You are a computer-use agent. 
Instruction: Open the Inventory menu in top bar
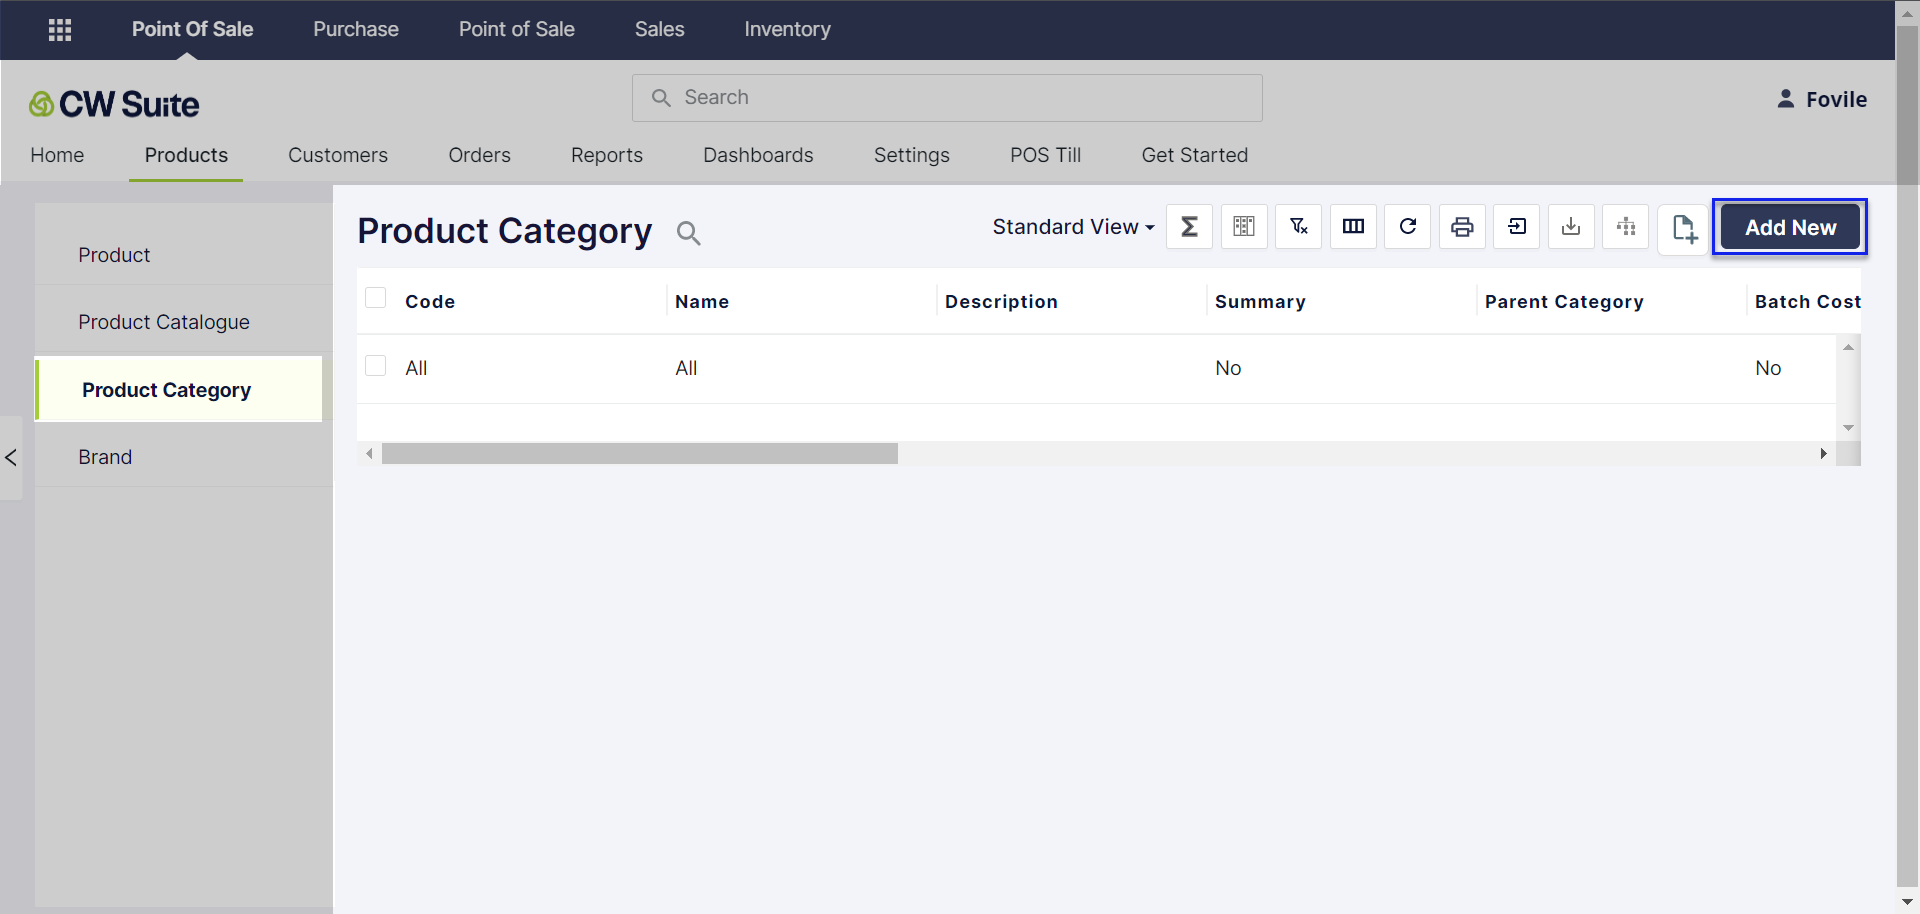[787, 30]
